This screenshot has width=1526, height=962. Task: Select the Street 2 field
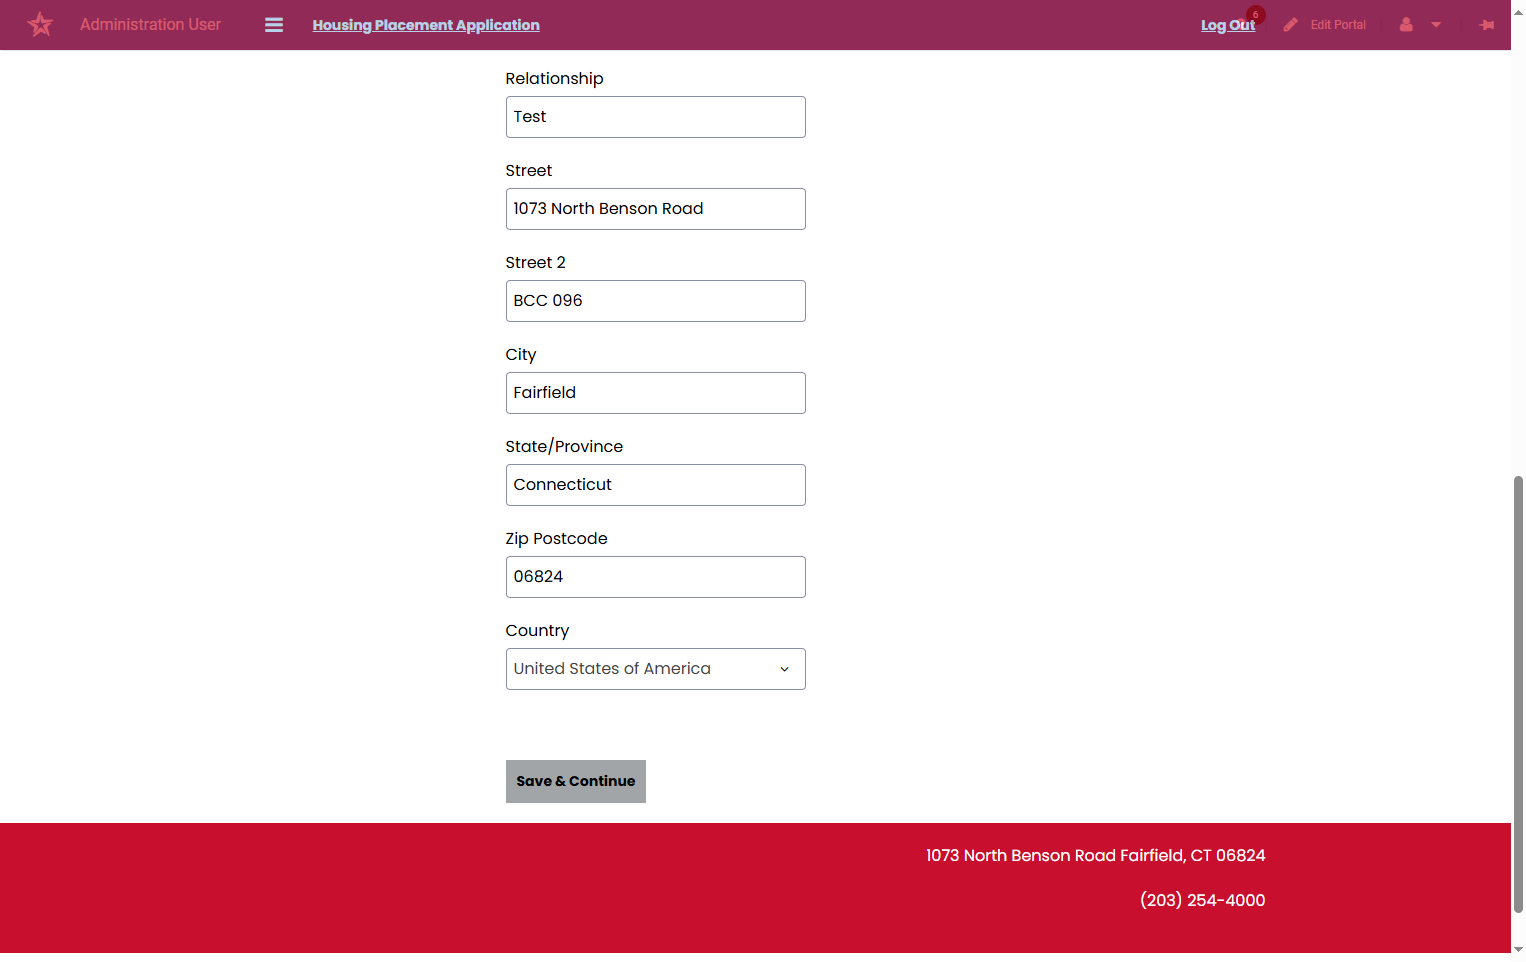[655, 301]
